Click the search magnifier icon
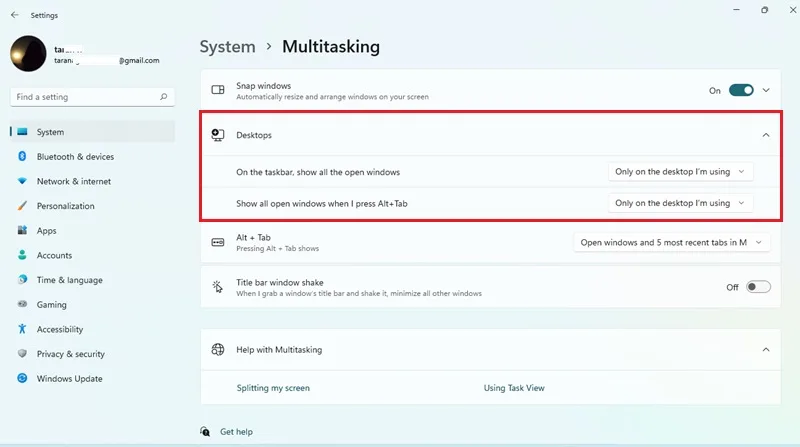Viewport: 800px width, 447px height. 163,96
